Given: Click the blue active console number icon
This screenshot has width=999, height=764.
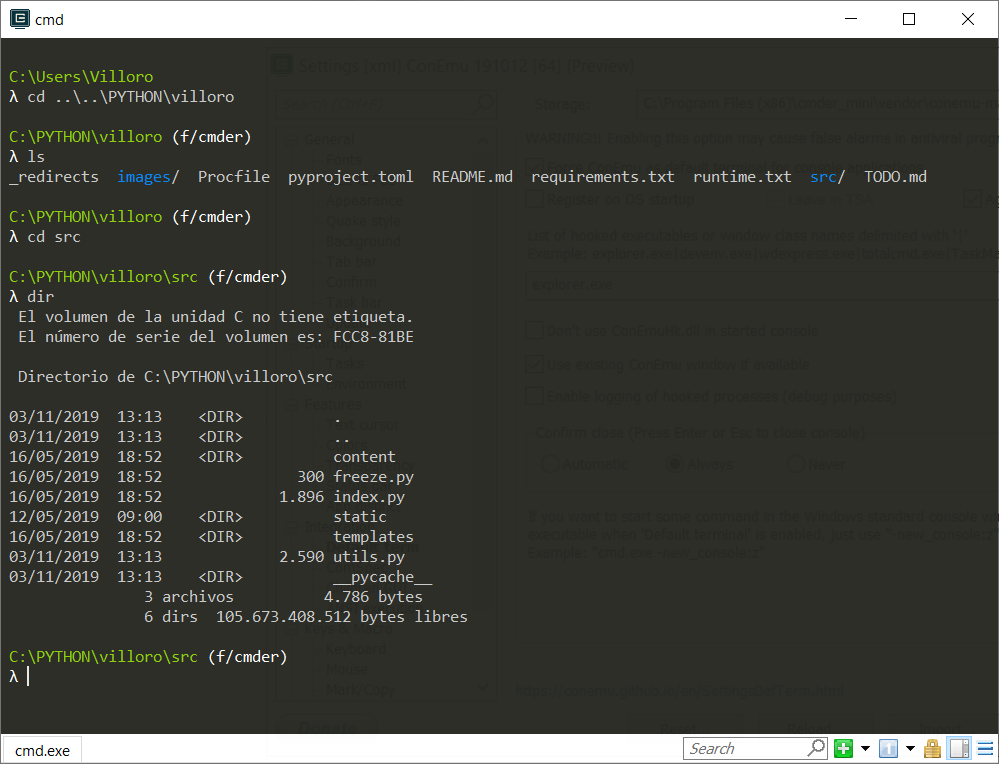Looking at the screenshot, I should (x=888, y=748).
